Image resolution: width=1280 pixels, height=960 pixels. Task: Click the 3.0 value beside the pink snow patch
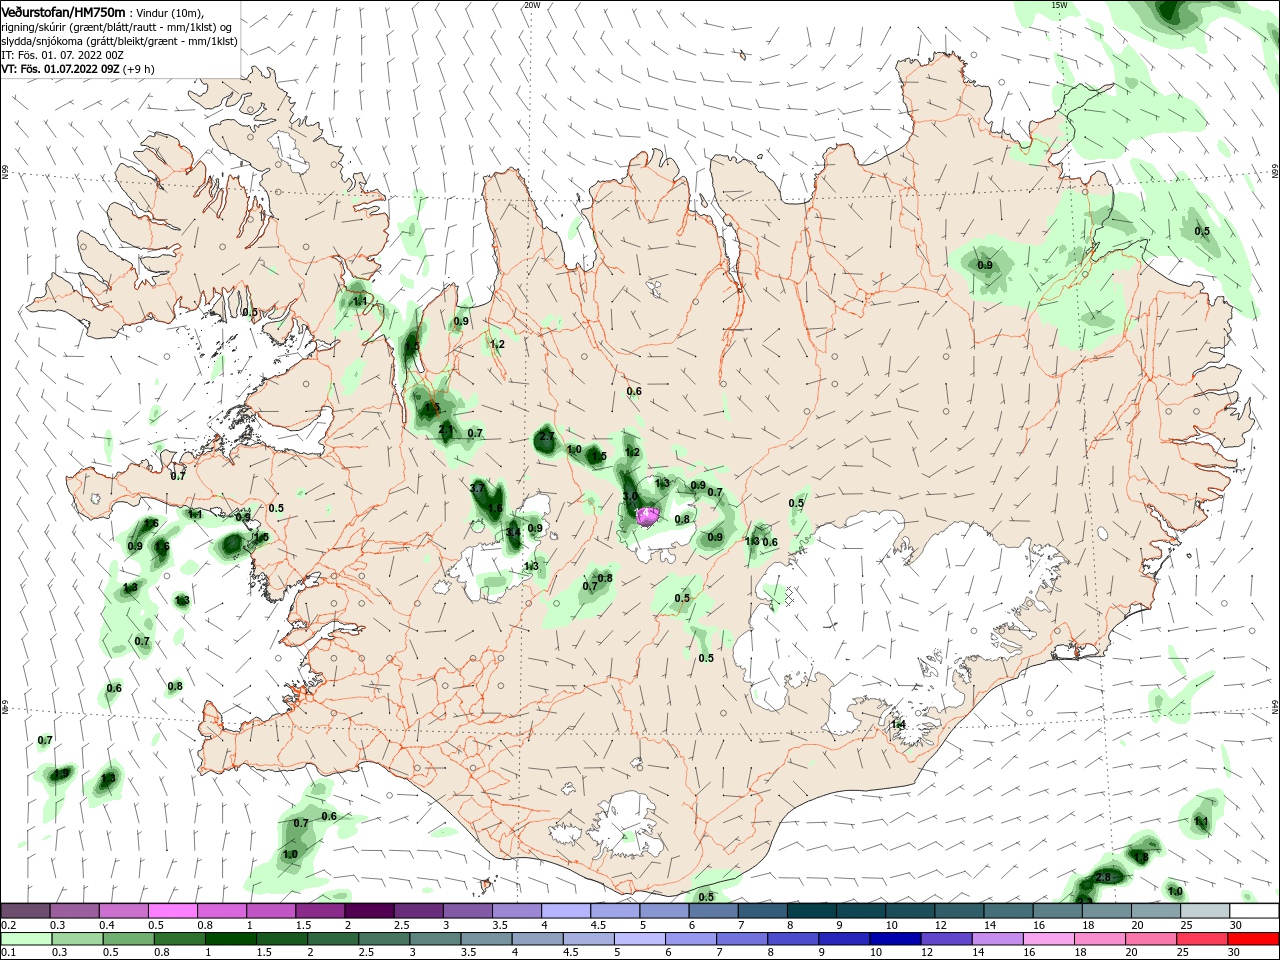click(x=630, y=496)
